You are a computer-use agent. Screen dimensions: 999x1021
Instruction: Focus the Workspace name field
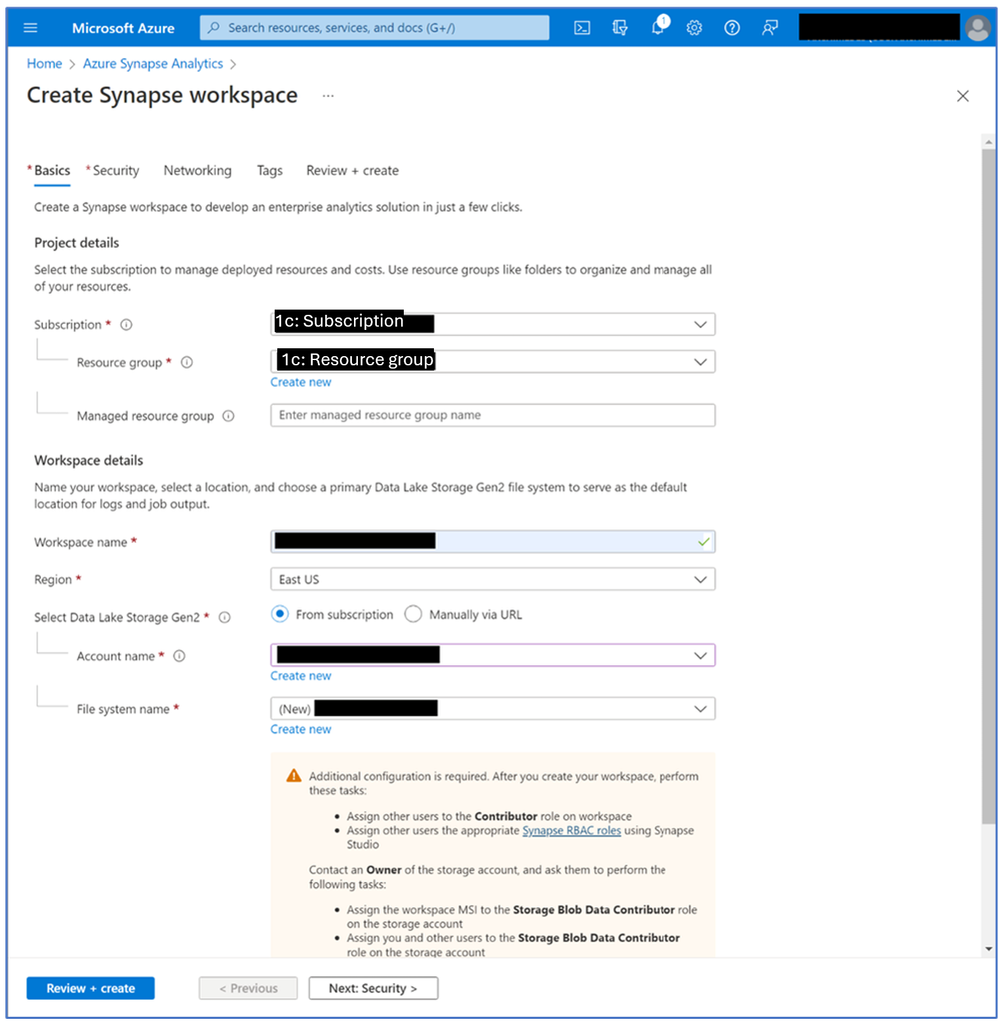tap(492, 542)
